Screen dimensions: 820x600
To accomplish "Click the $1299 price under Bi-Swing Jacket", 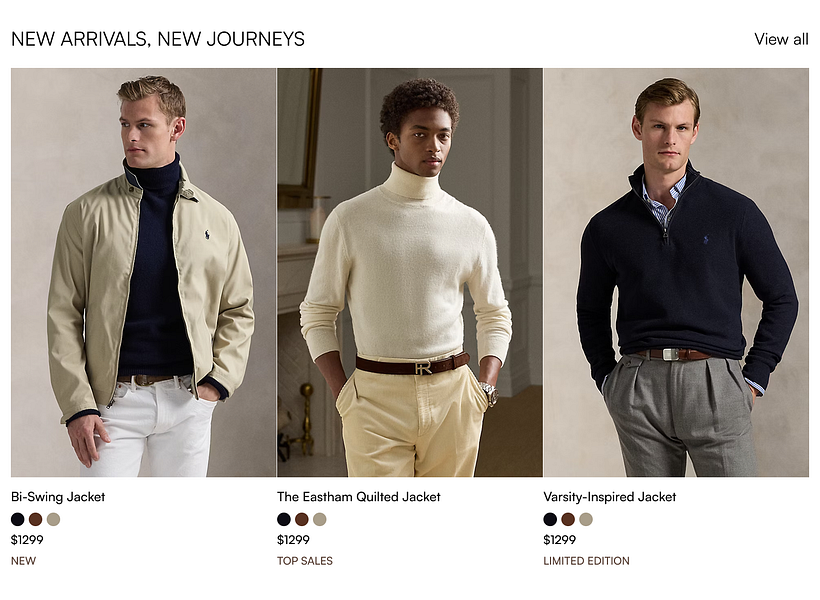I will click(27, 540).
